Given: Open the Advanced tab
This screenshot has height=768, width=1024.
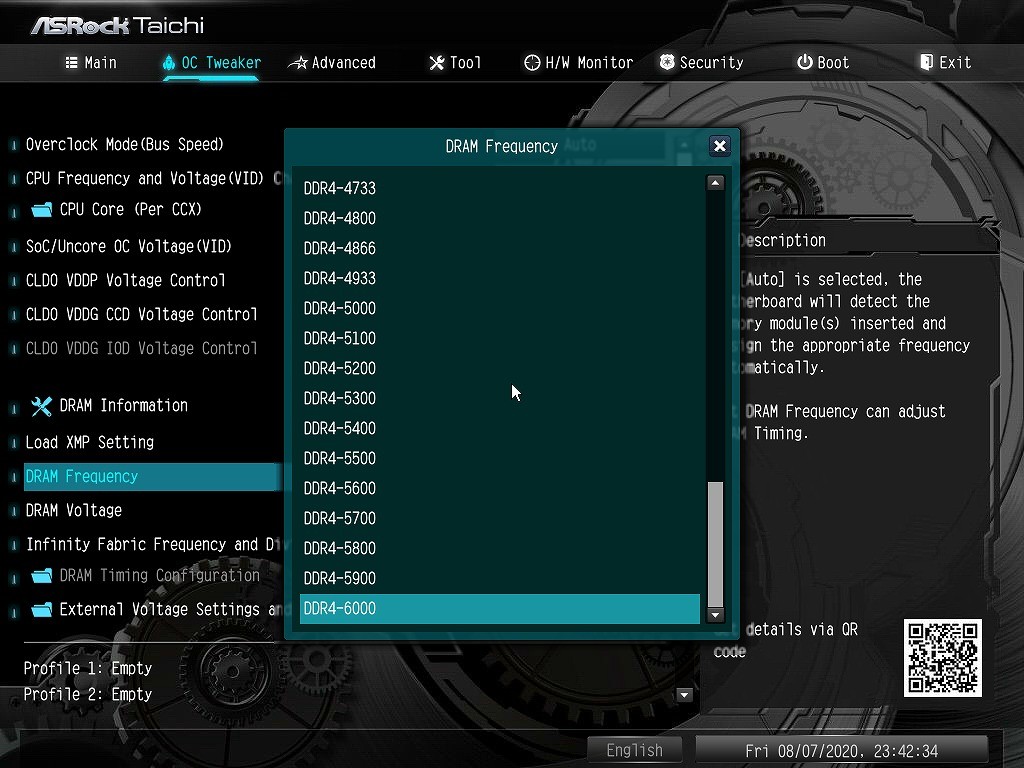Looking at the screenshot, I should coord(332,63).
